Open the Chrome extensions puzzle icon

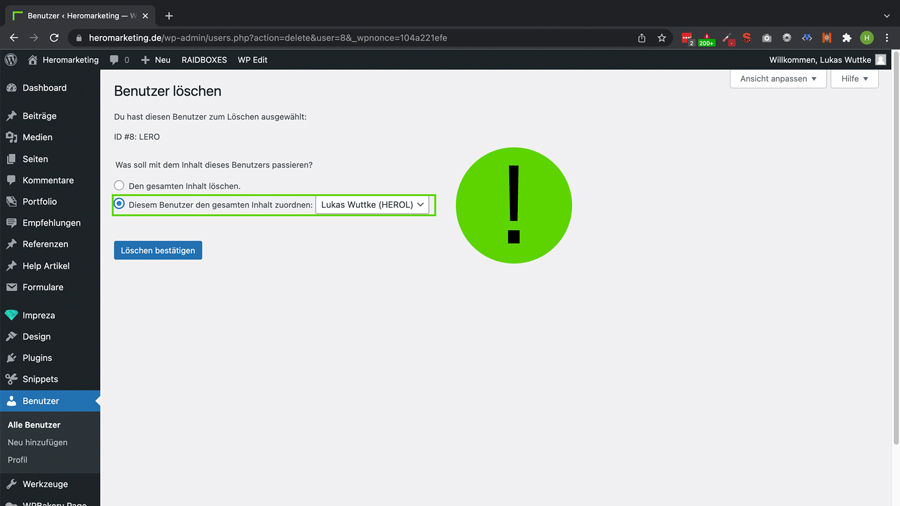[x=847, y=38]
